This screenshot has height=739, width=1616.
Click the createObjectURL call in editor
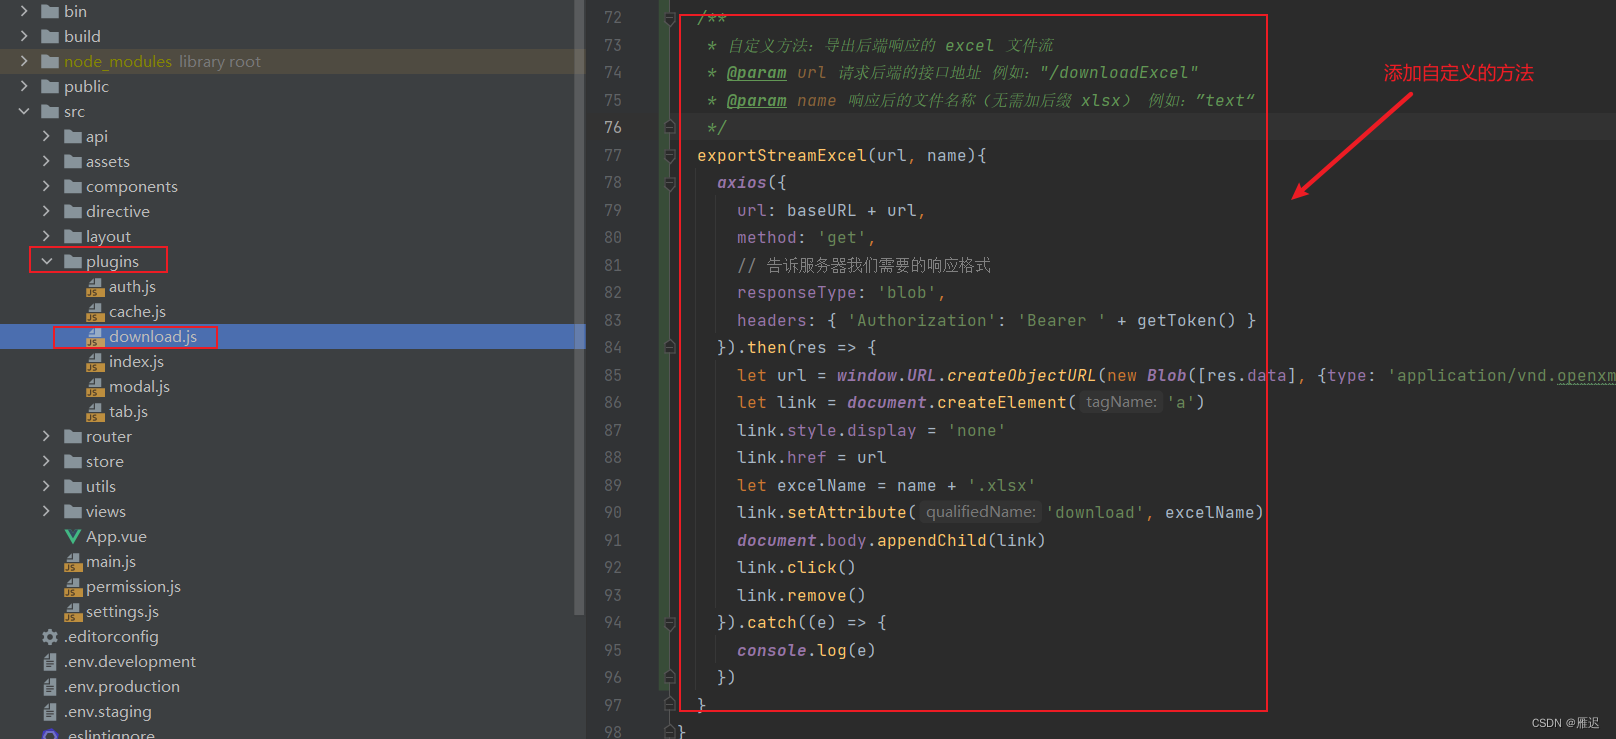point(1021,375)
